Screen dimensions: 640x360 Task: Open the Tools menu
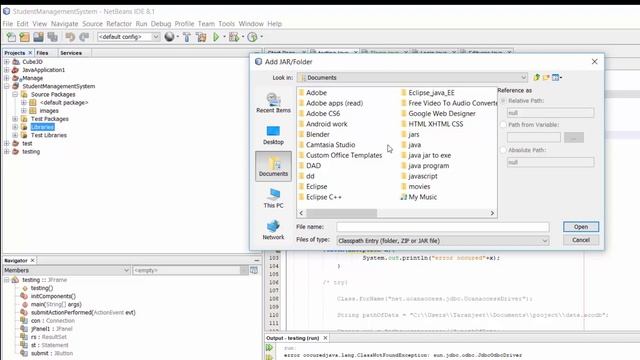click(x=226, y=24)
